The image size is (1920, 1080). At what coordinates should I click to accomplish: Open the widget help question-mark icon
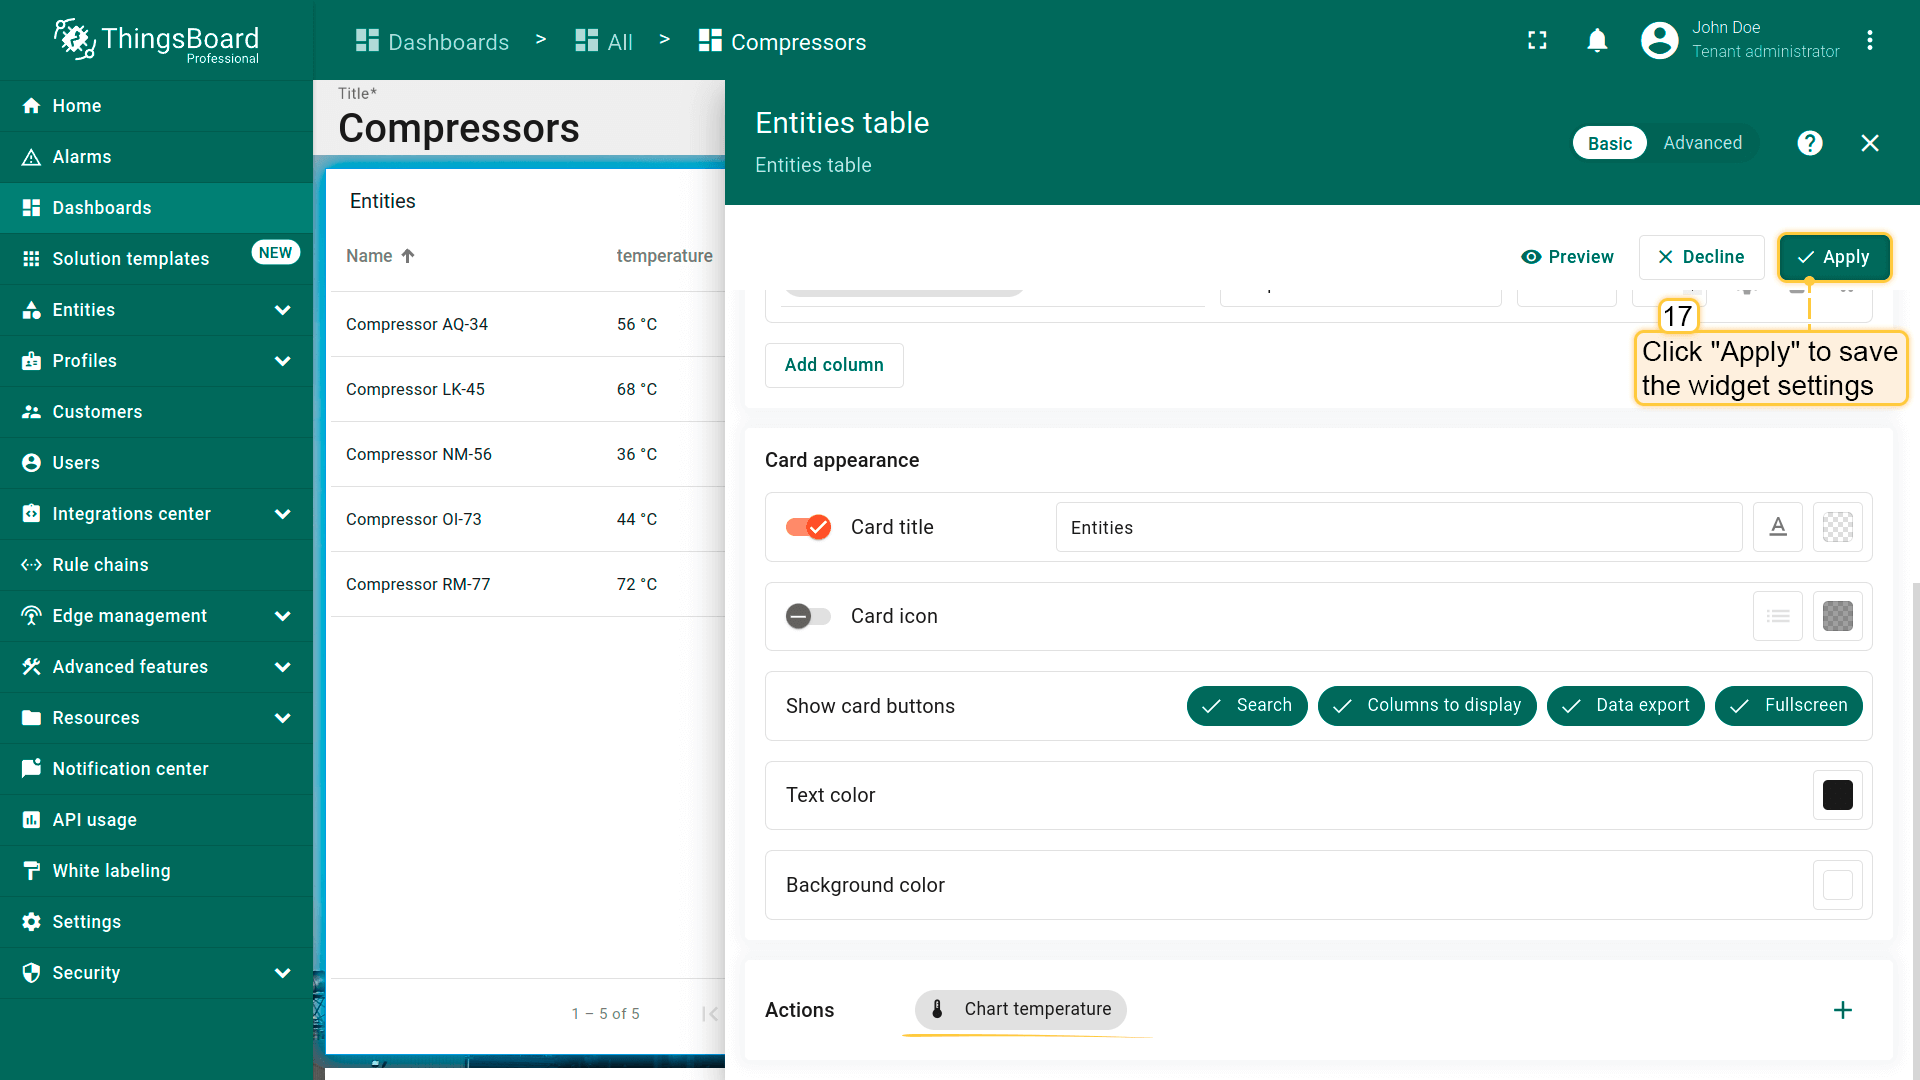pos(1809,143)
